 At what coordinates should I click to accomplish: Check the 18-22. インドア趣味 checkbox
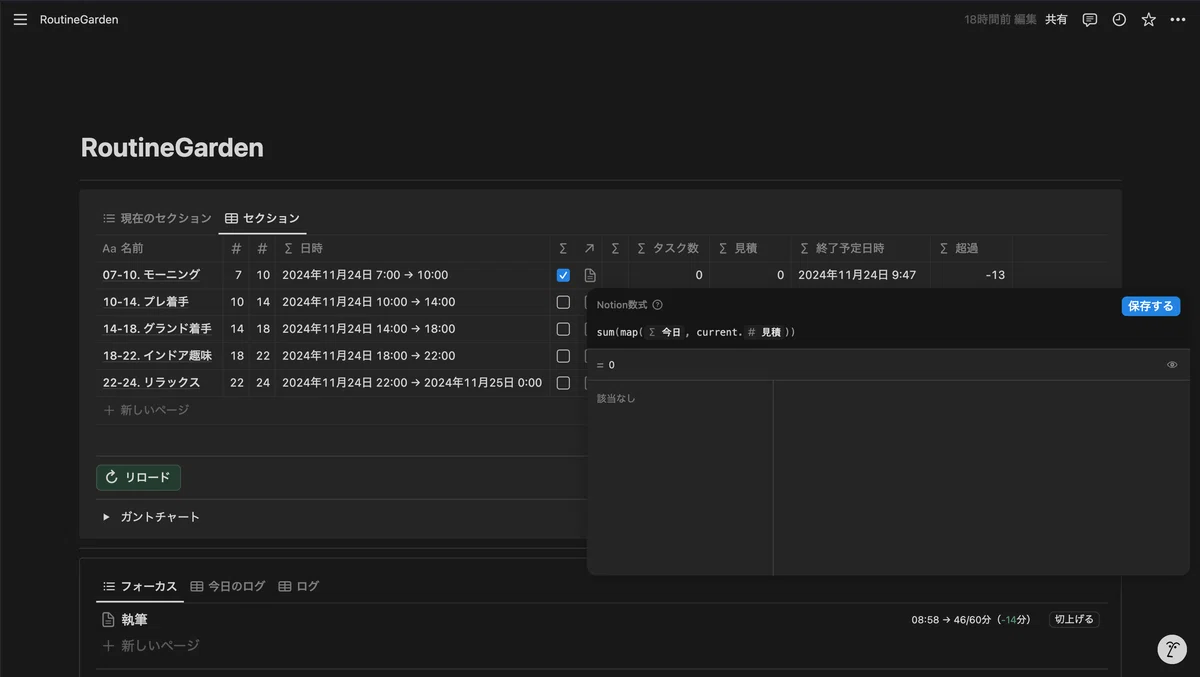point(563,356)
